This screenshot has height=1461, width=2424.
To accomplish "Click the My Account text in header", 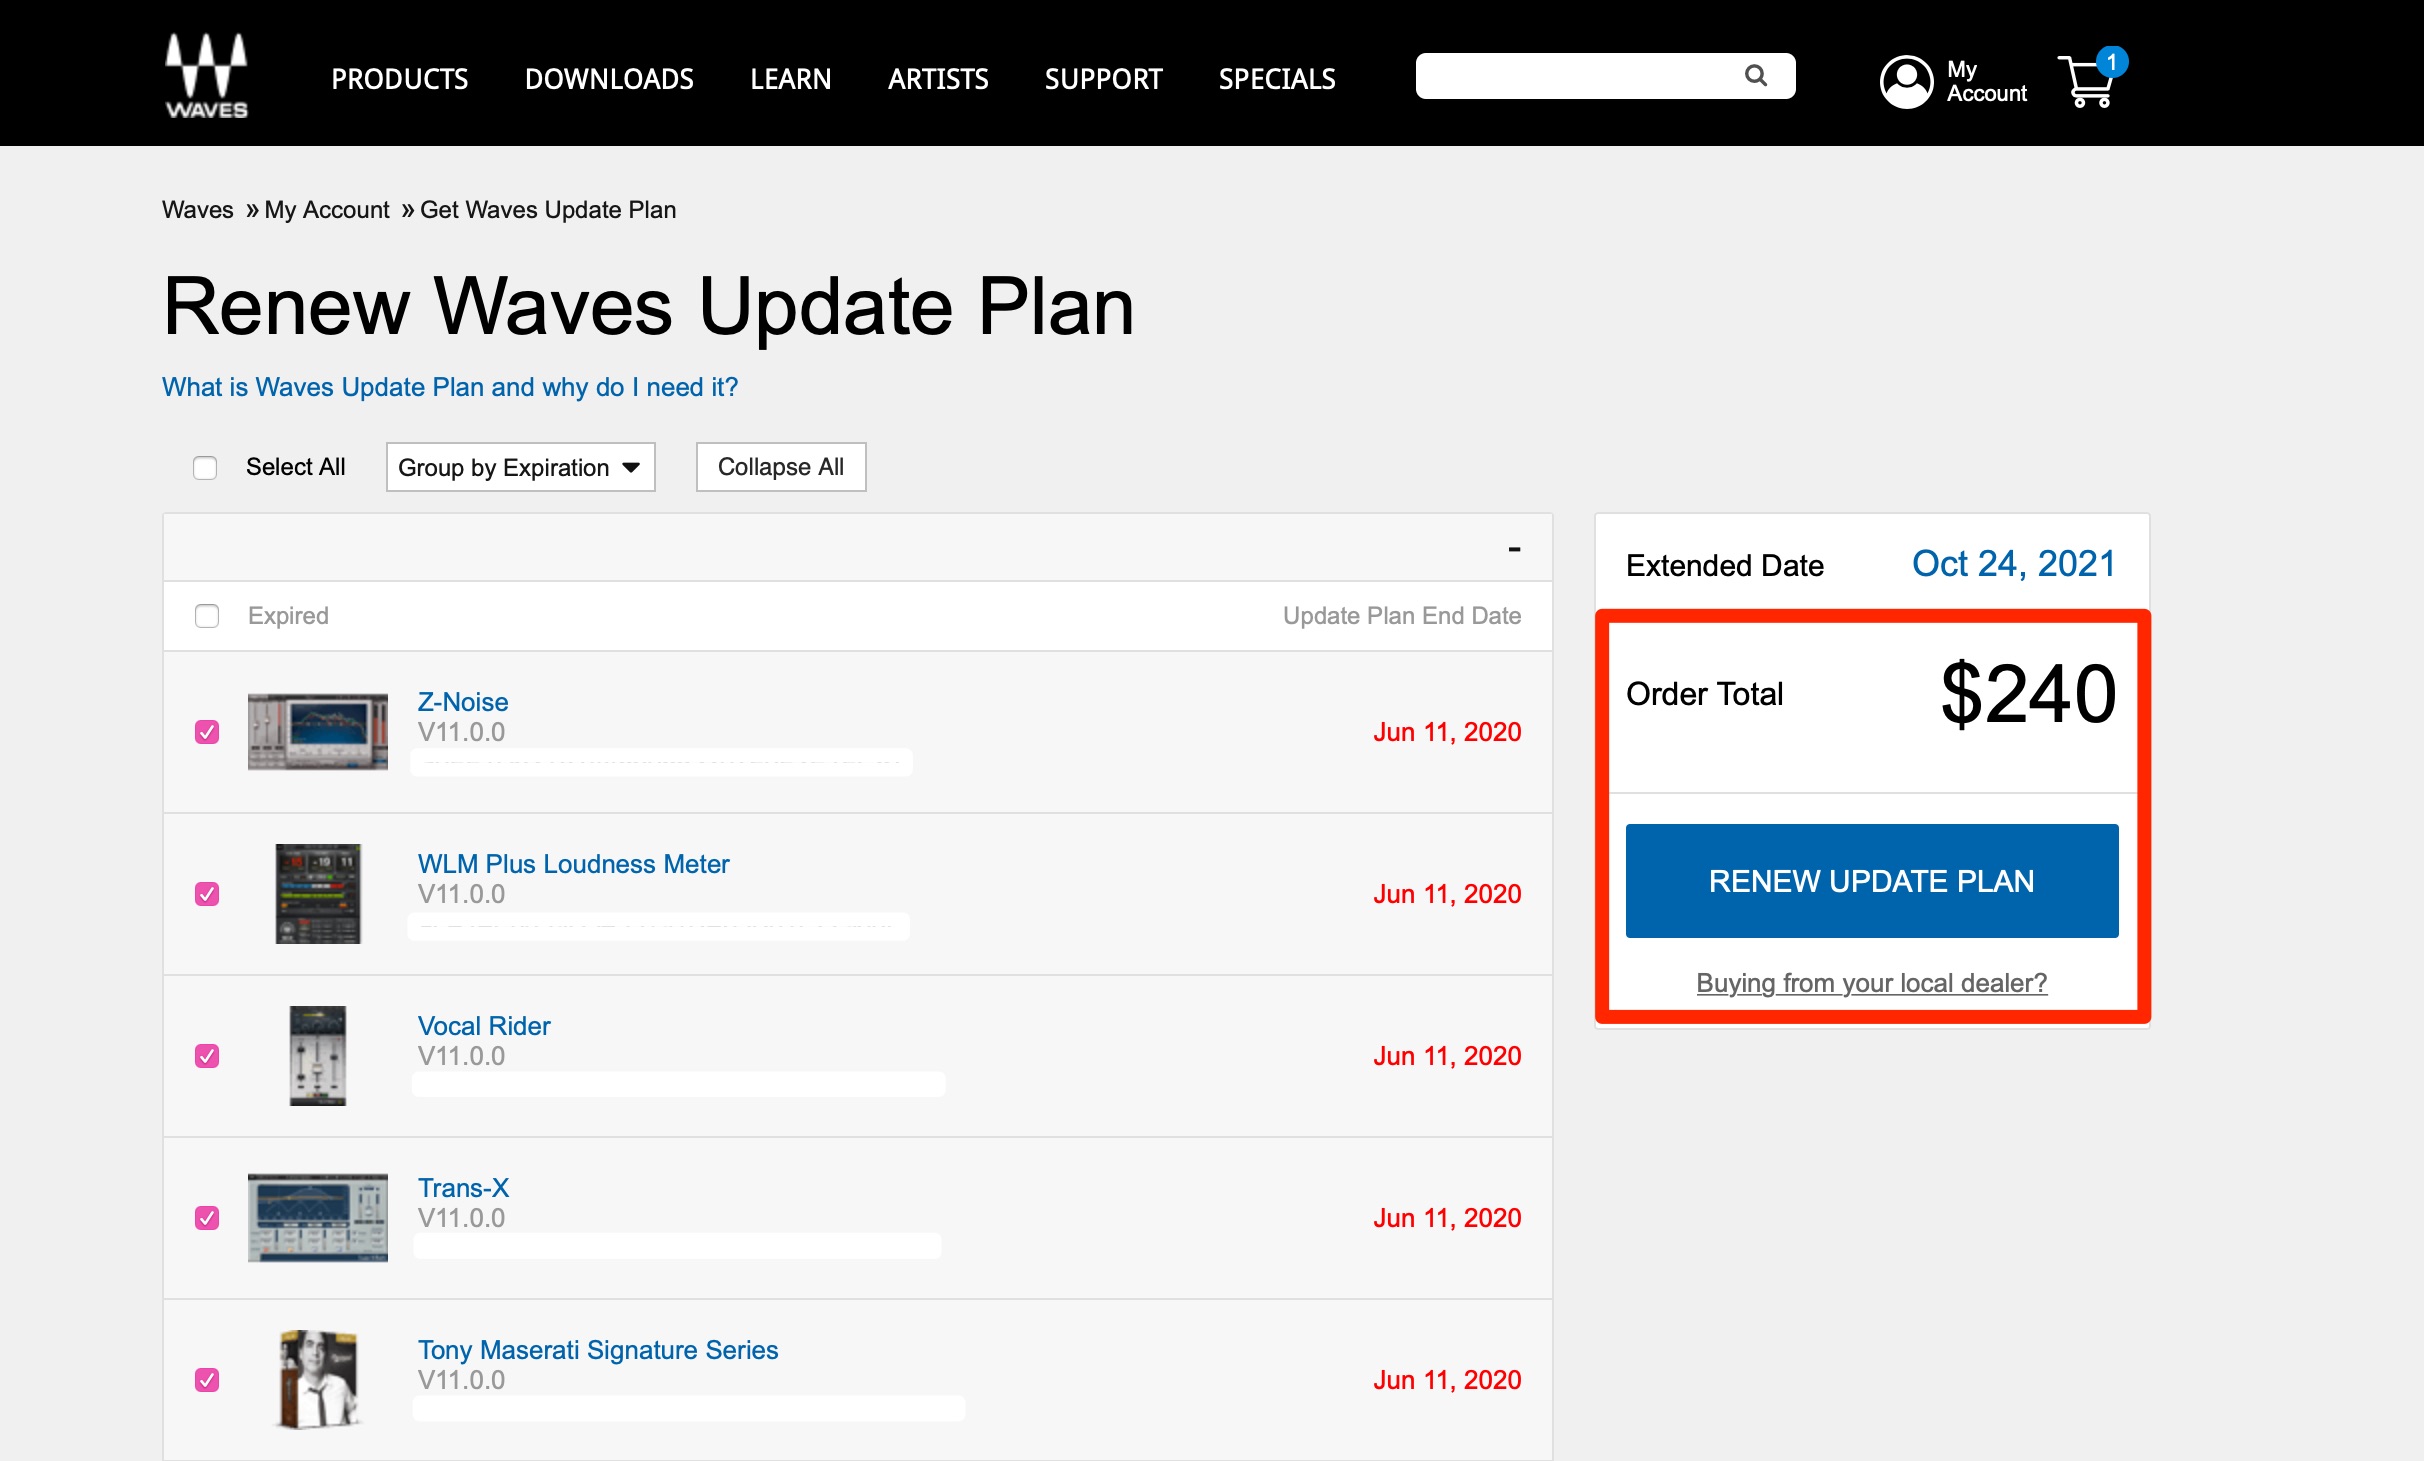I will point(1986,81).
